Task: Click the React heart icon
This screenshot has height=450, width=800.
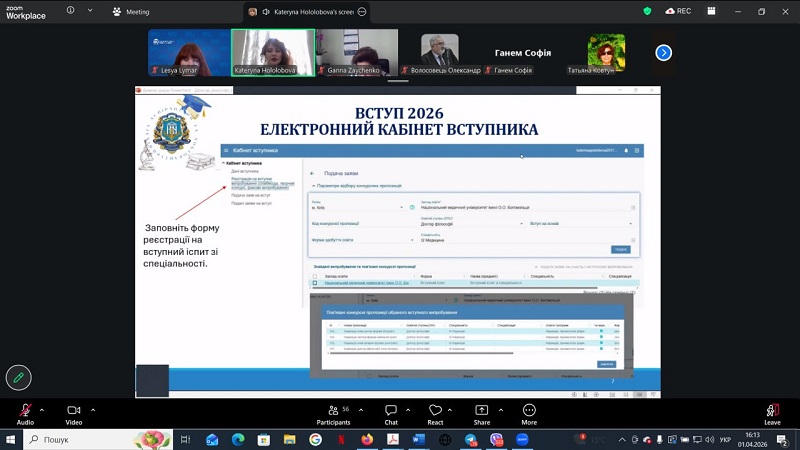Action: [x=435, y=410]
